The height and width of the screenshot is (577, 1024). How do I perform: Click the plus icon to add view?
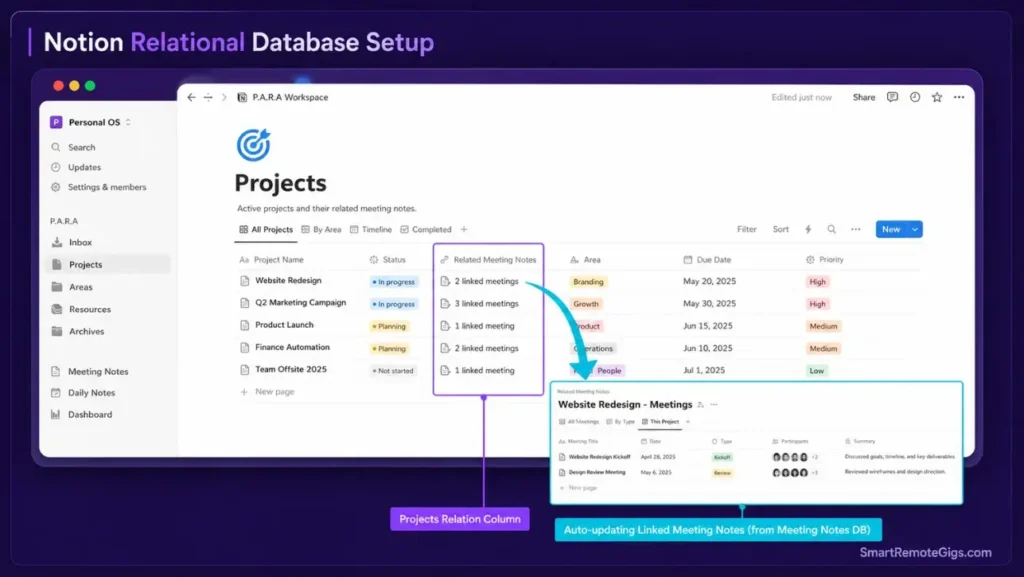(464, 229)
